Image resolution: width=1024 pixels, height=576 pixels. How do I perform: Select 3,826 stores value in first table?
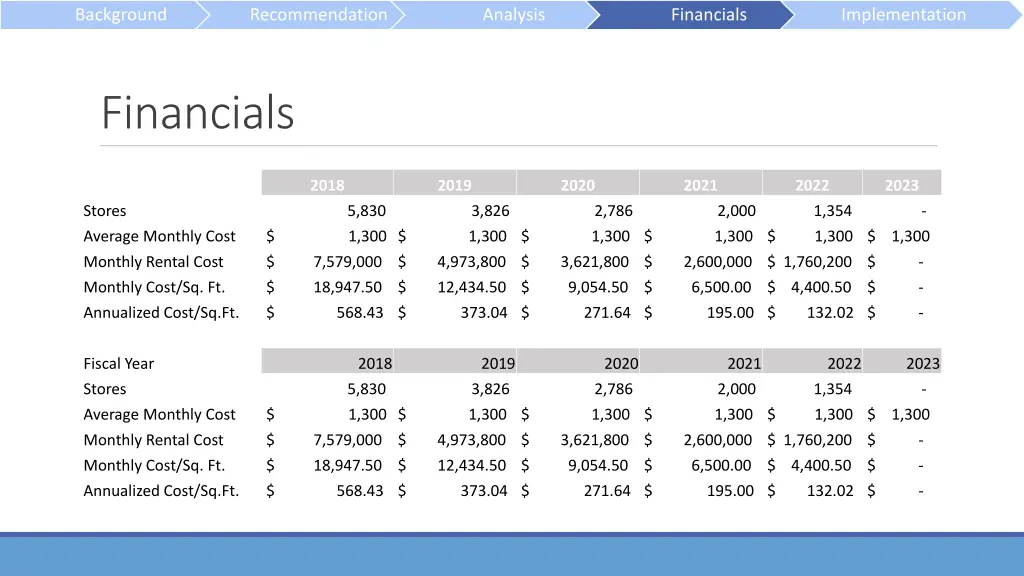[x=490, y=211]
